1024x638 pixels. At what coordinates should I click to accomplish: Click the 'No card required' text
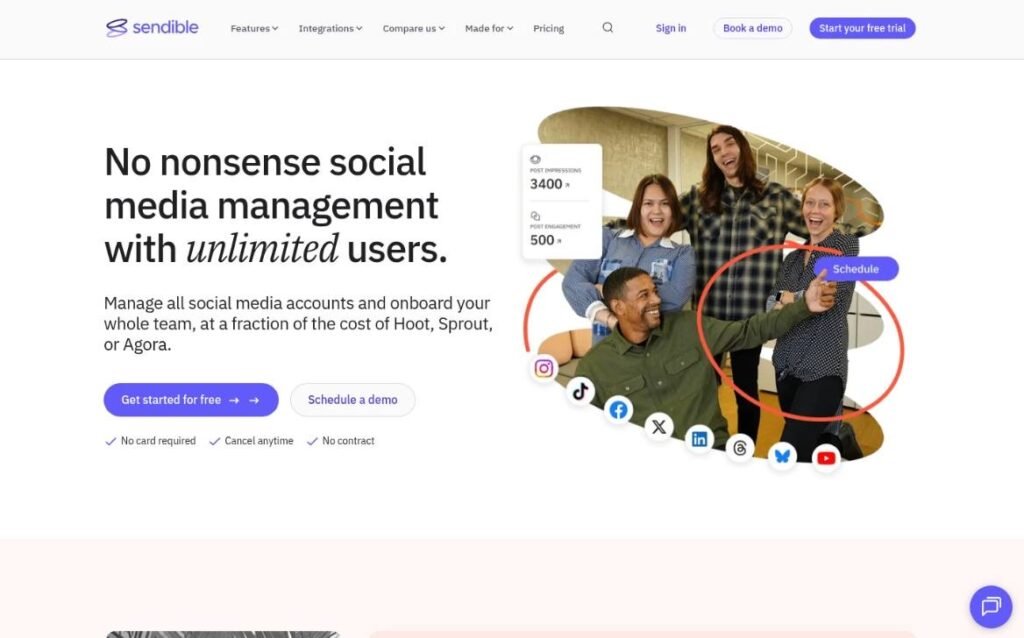(158, 441)
